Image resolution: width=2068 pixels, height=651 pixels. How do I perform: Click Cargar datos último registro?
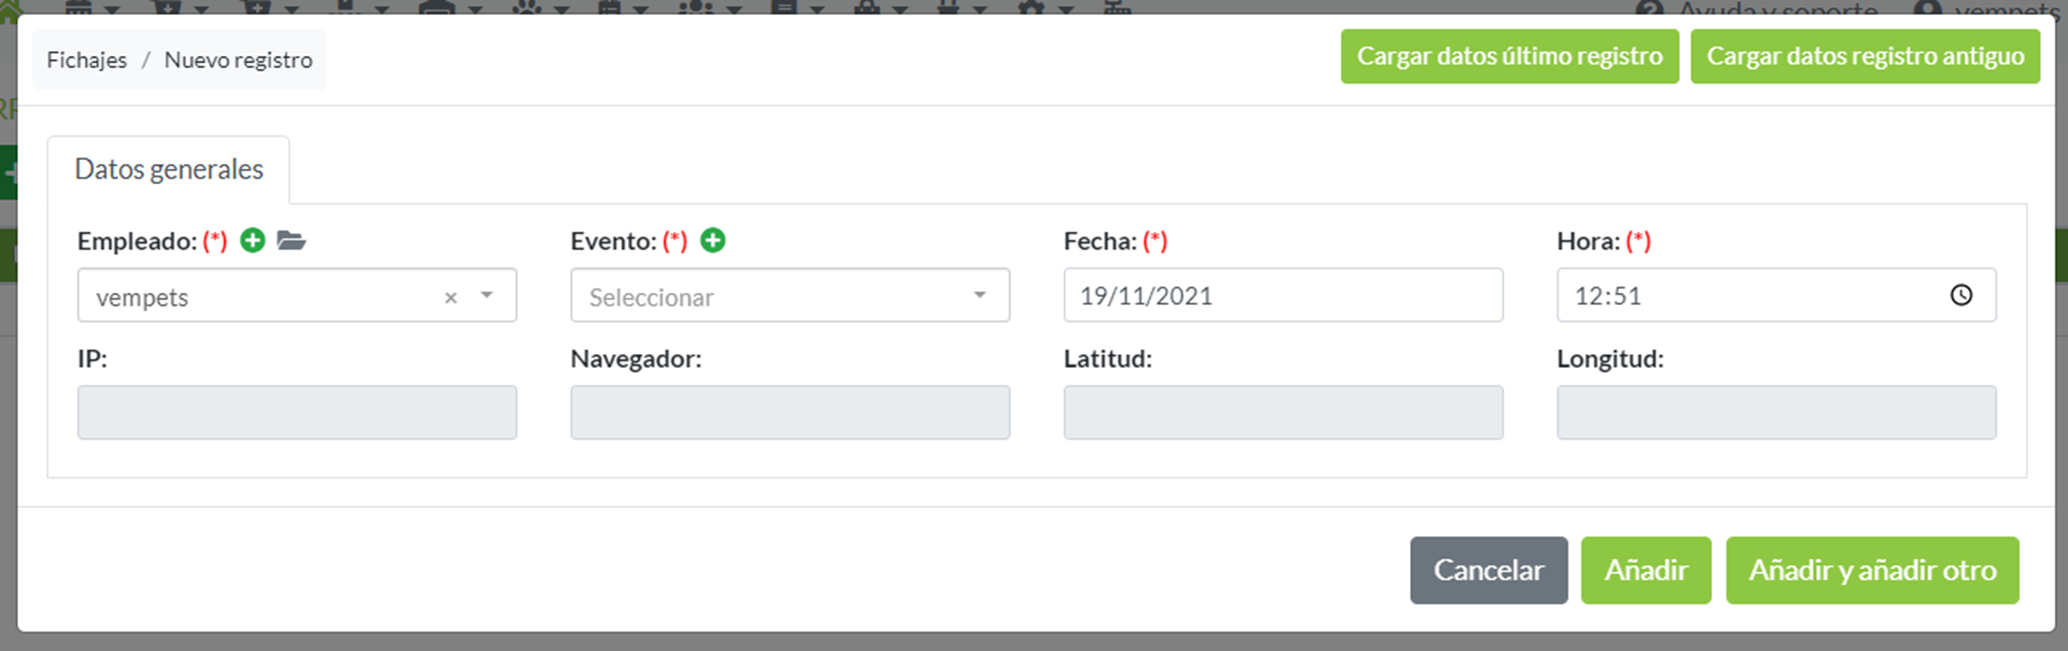tap(1508, 56)
